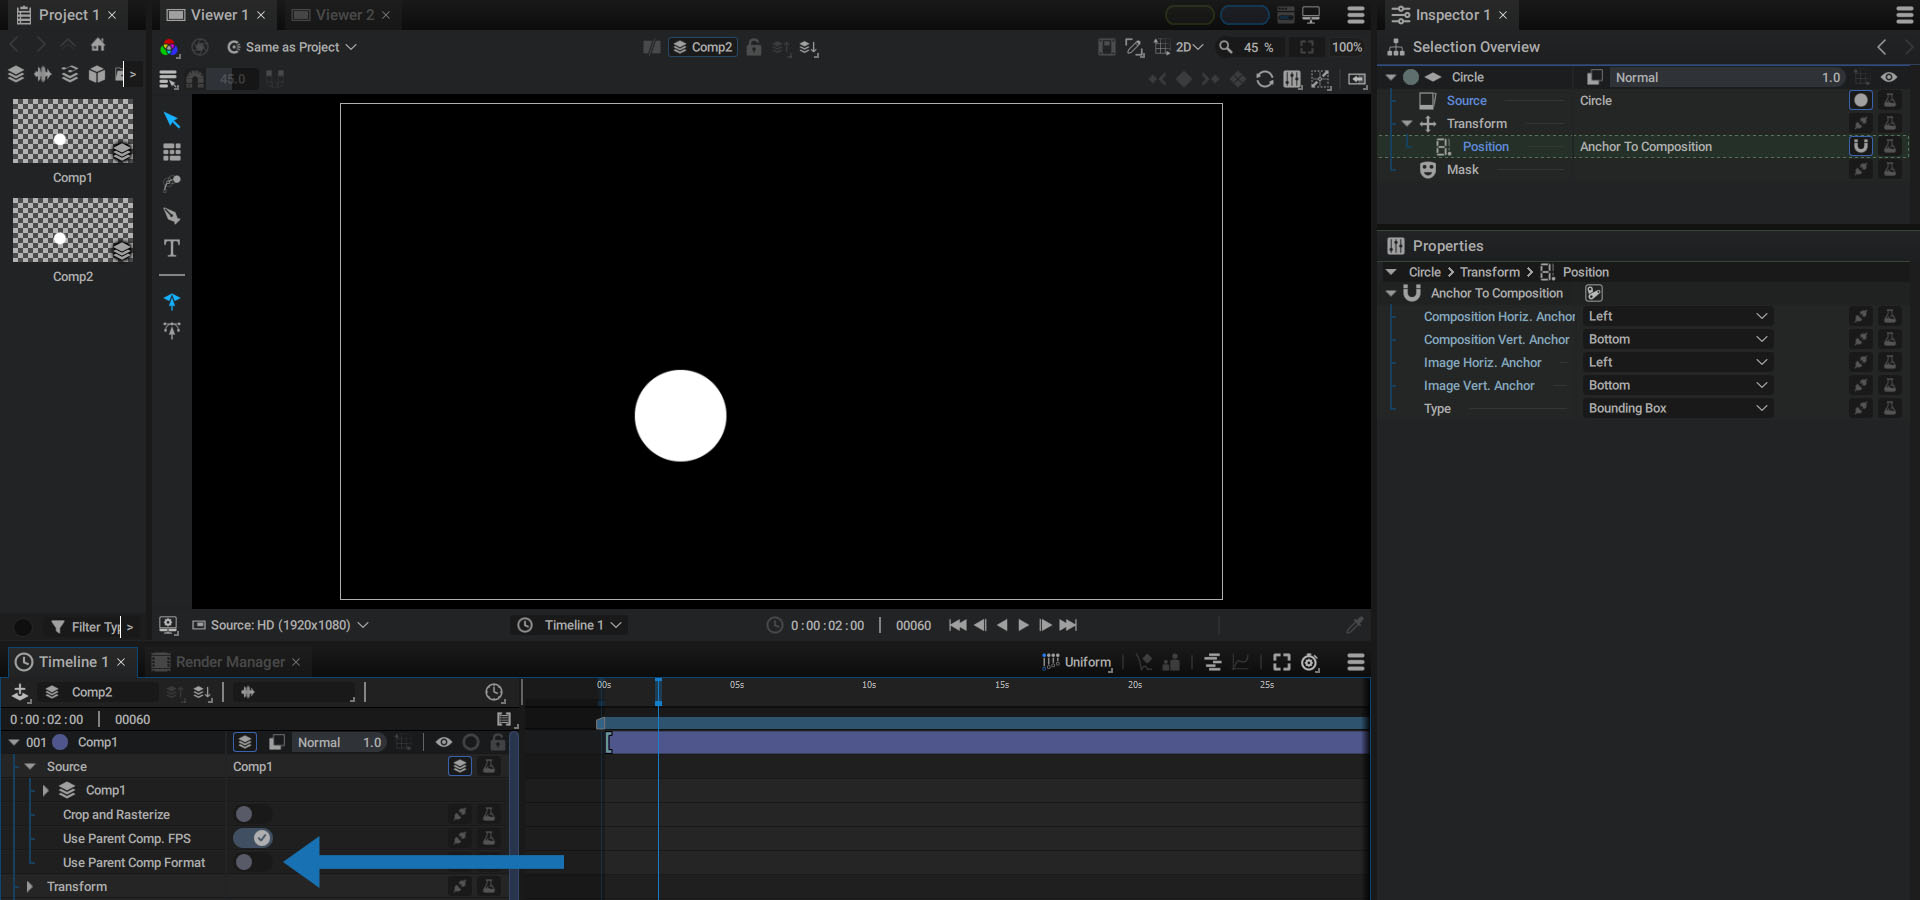
Task: Hide Comp1 track with eye icon
Action: [444, 742]
